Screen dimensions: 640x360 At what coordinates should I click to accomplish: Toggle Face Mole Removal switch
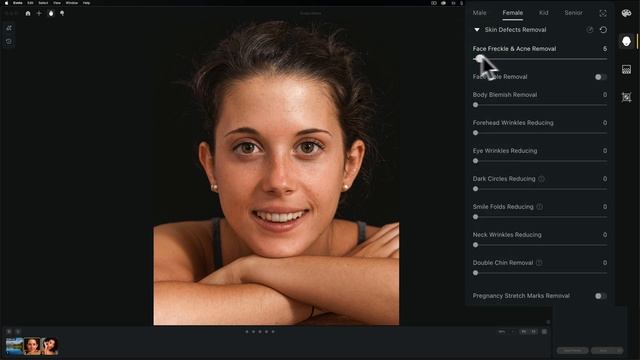click(600, 77)
